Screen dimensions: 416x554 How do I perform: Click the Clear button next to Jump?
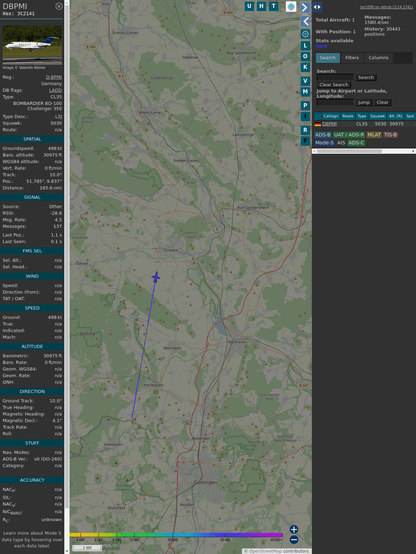click(382, 102)
